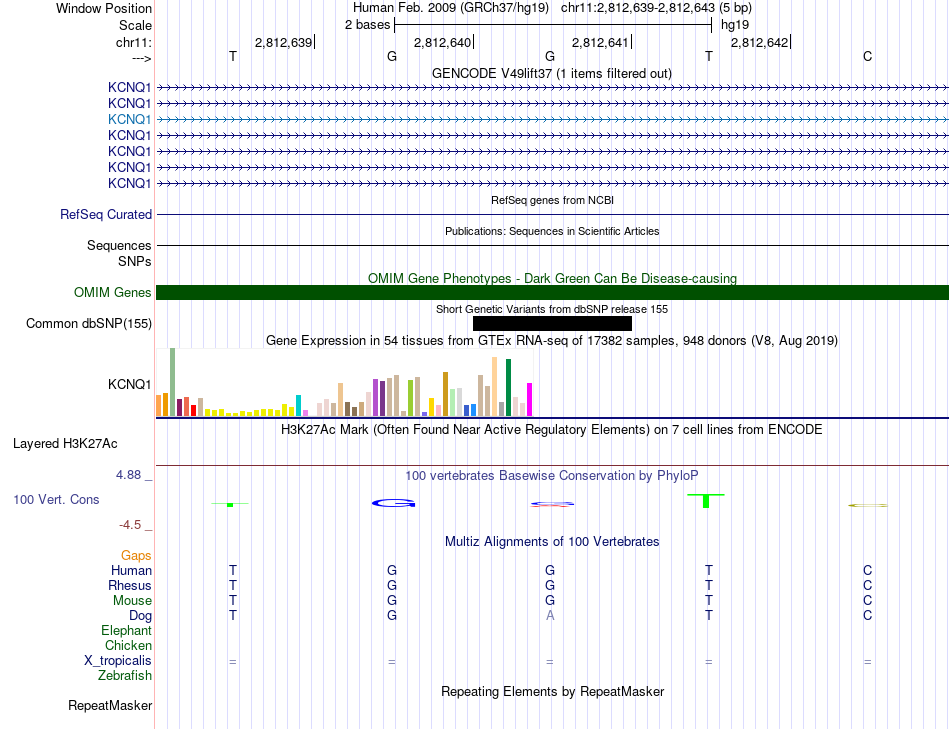This screenshot has height=729, width=950.
Task: Click the orange Gaps label
Action: [136, 556]
